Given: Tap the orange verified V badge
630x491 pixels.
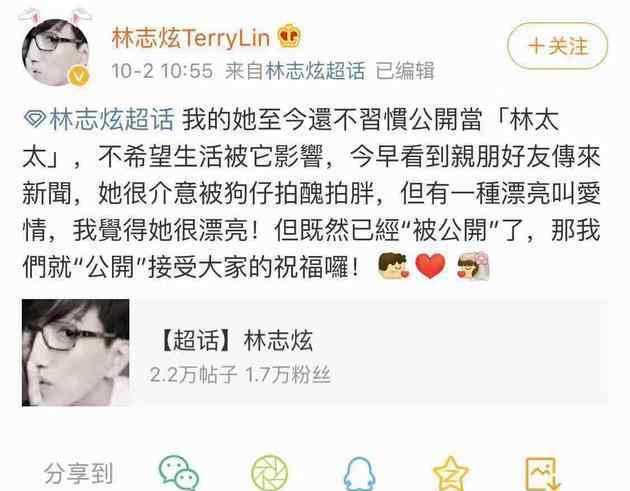Looking at the screenshot, I should [x=79, y=76].
